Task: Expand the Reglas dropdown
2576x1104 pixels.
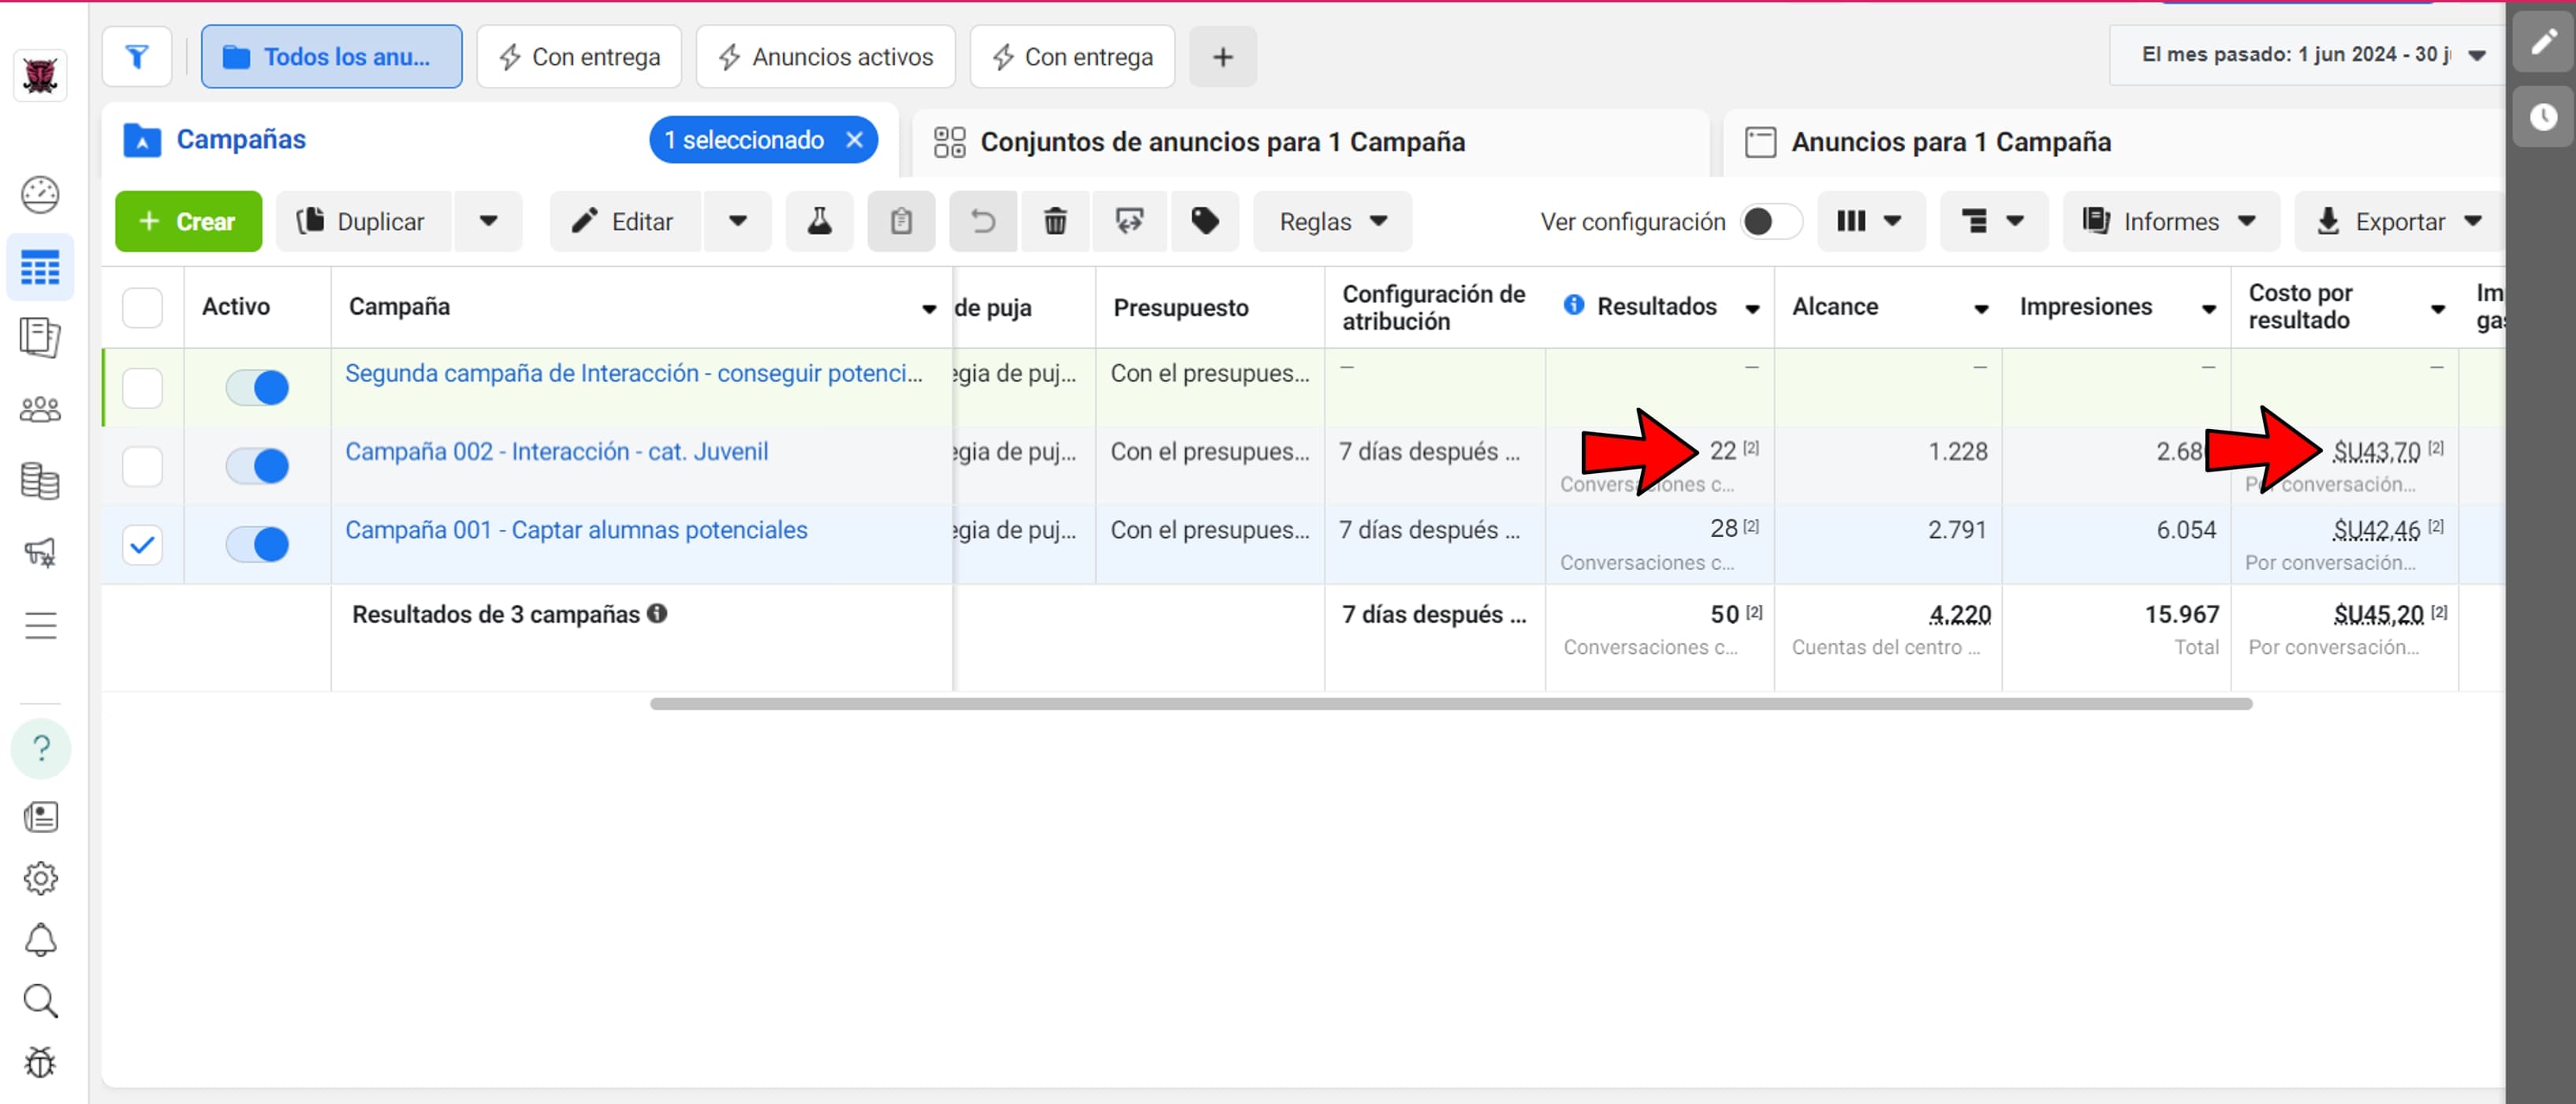Action: pos(1332,221)
